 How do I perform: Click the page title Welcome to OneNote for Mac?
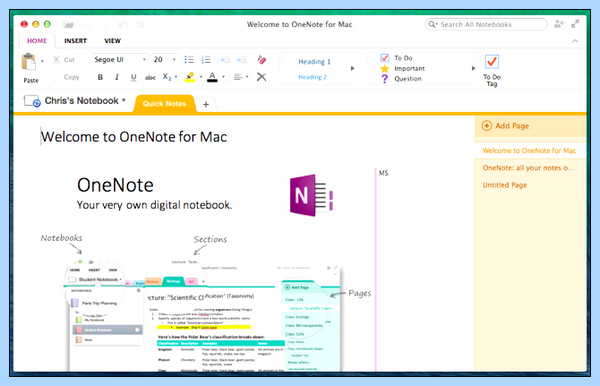(x=134, y=137)
